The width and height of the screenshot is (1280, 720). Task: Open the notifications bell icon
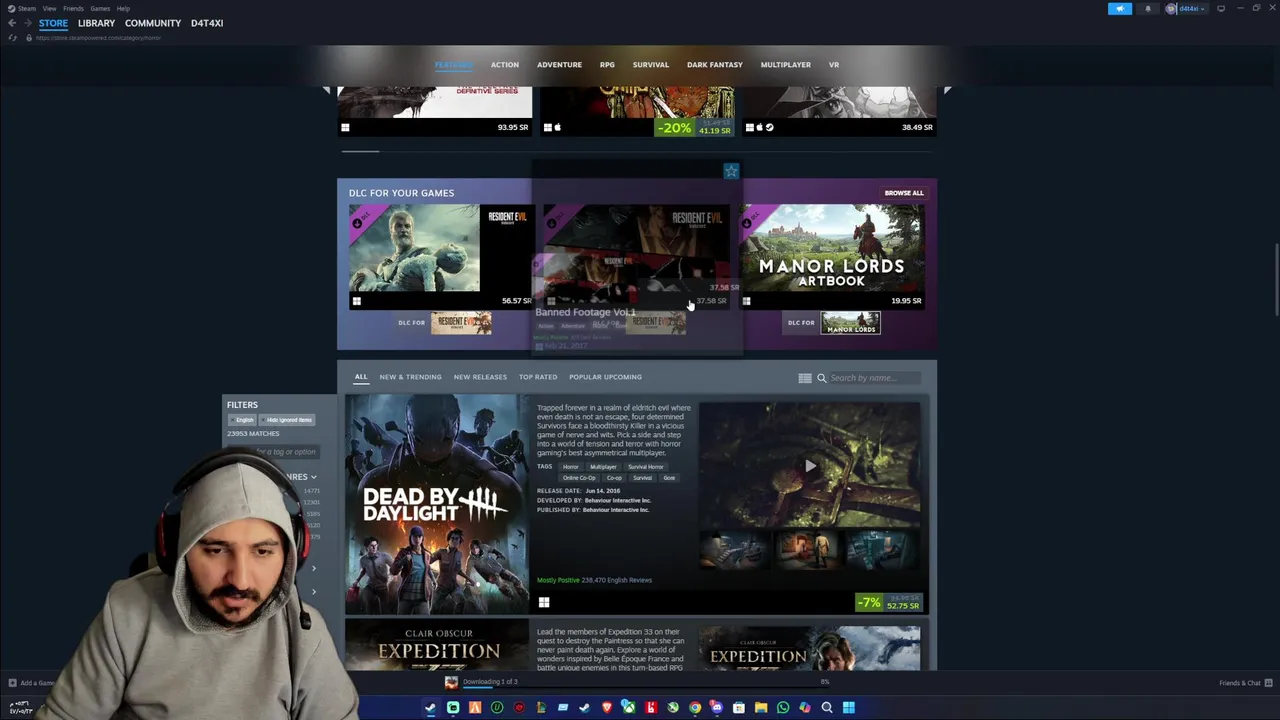pos(1148,9)
